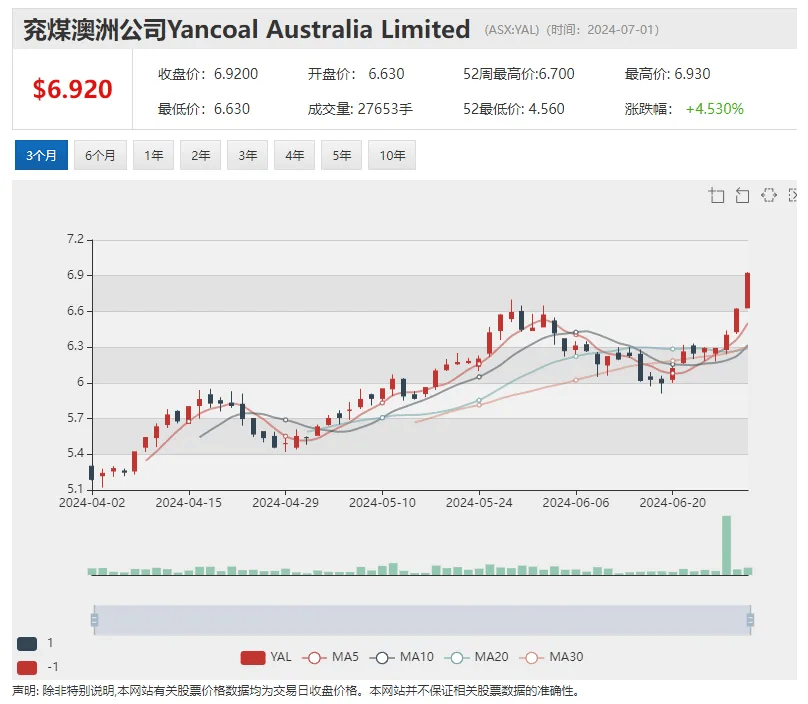This screenshot has height=704, width=808.
Task: Click the right handle of the zoom slider
Action: point(750,619)
